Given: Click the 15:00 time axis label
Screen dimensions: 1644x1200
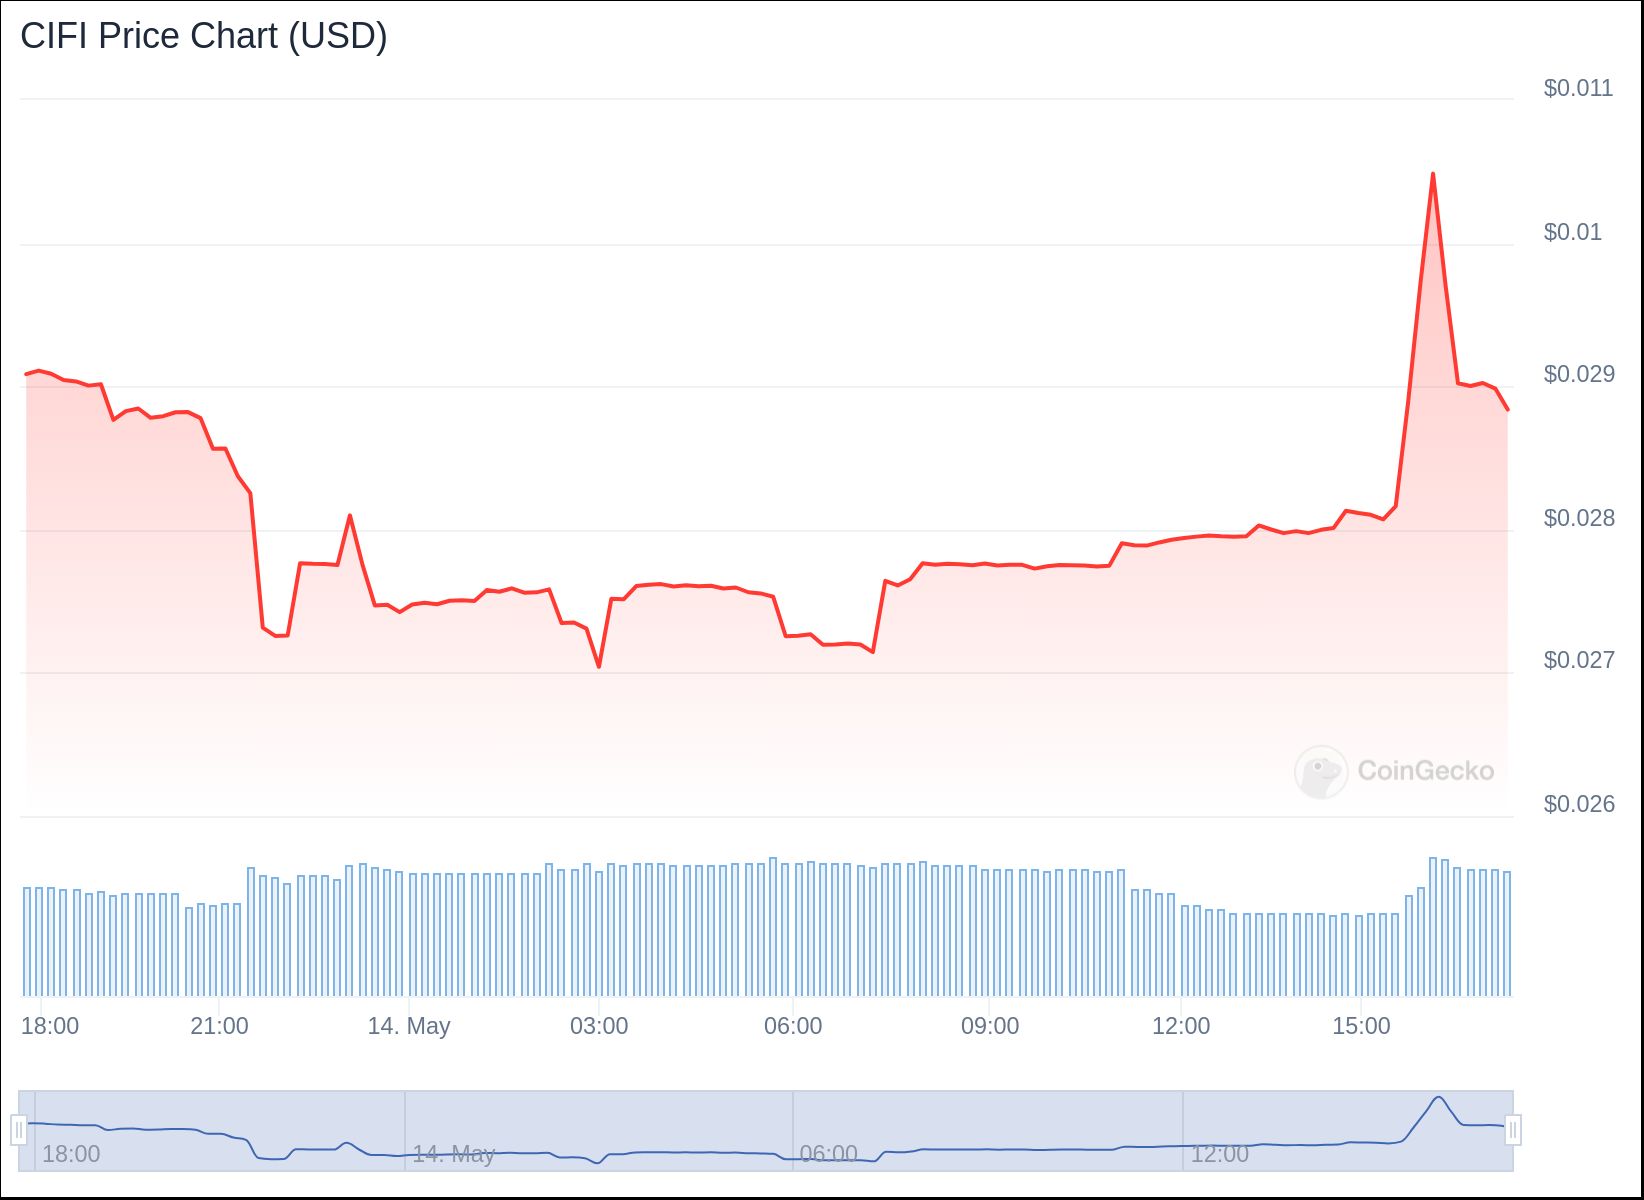Looking at the screenshot, I should pos(1361,1026).
